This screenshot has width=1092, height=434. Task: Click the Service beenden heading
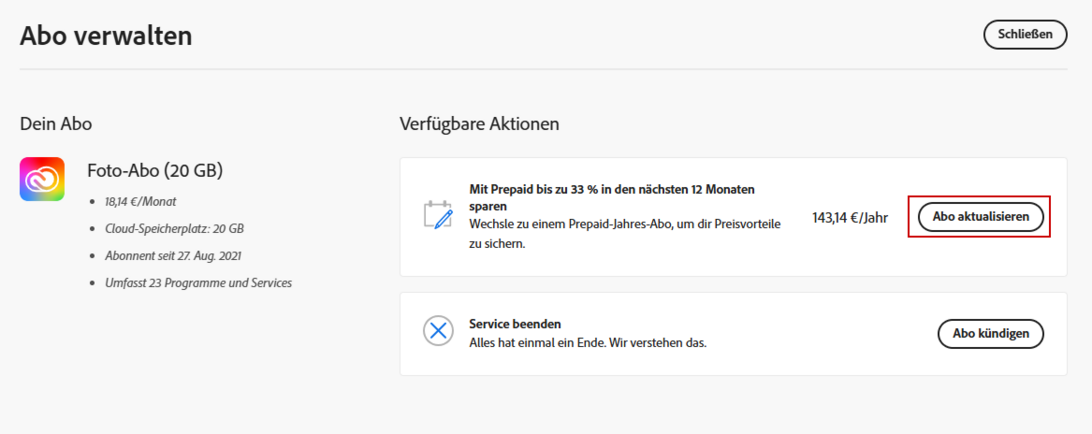[x=515, y=324]
